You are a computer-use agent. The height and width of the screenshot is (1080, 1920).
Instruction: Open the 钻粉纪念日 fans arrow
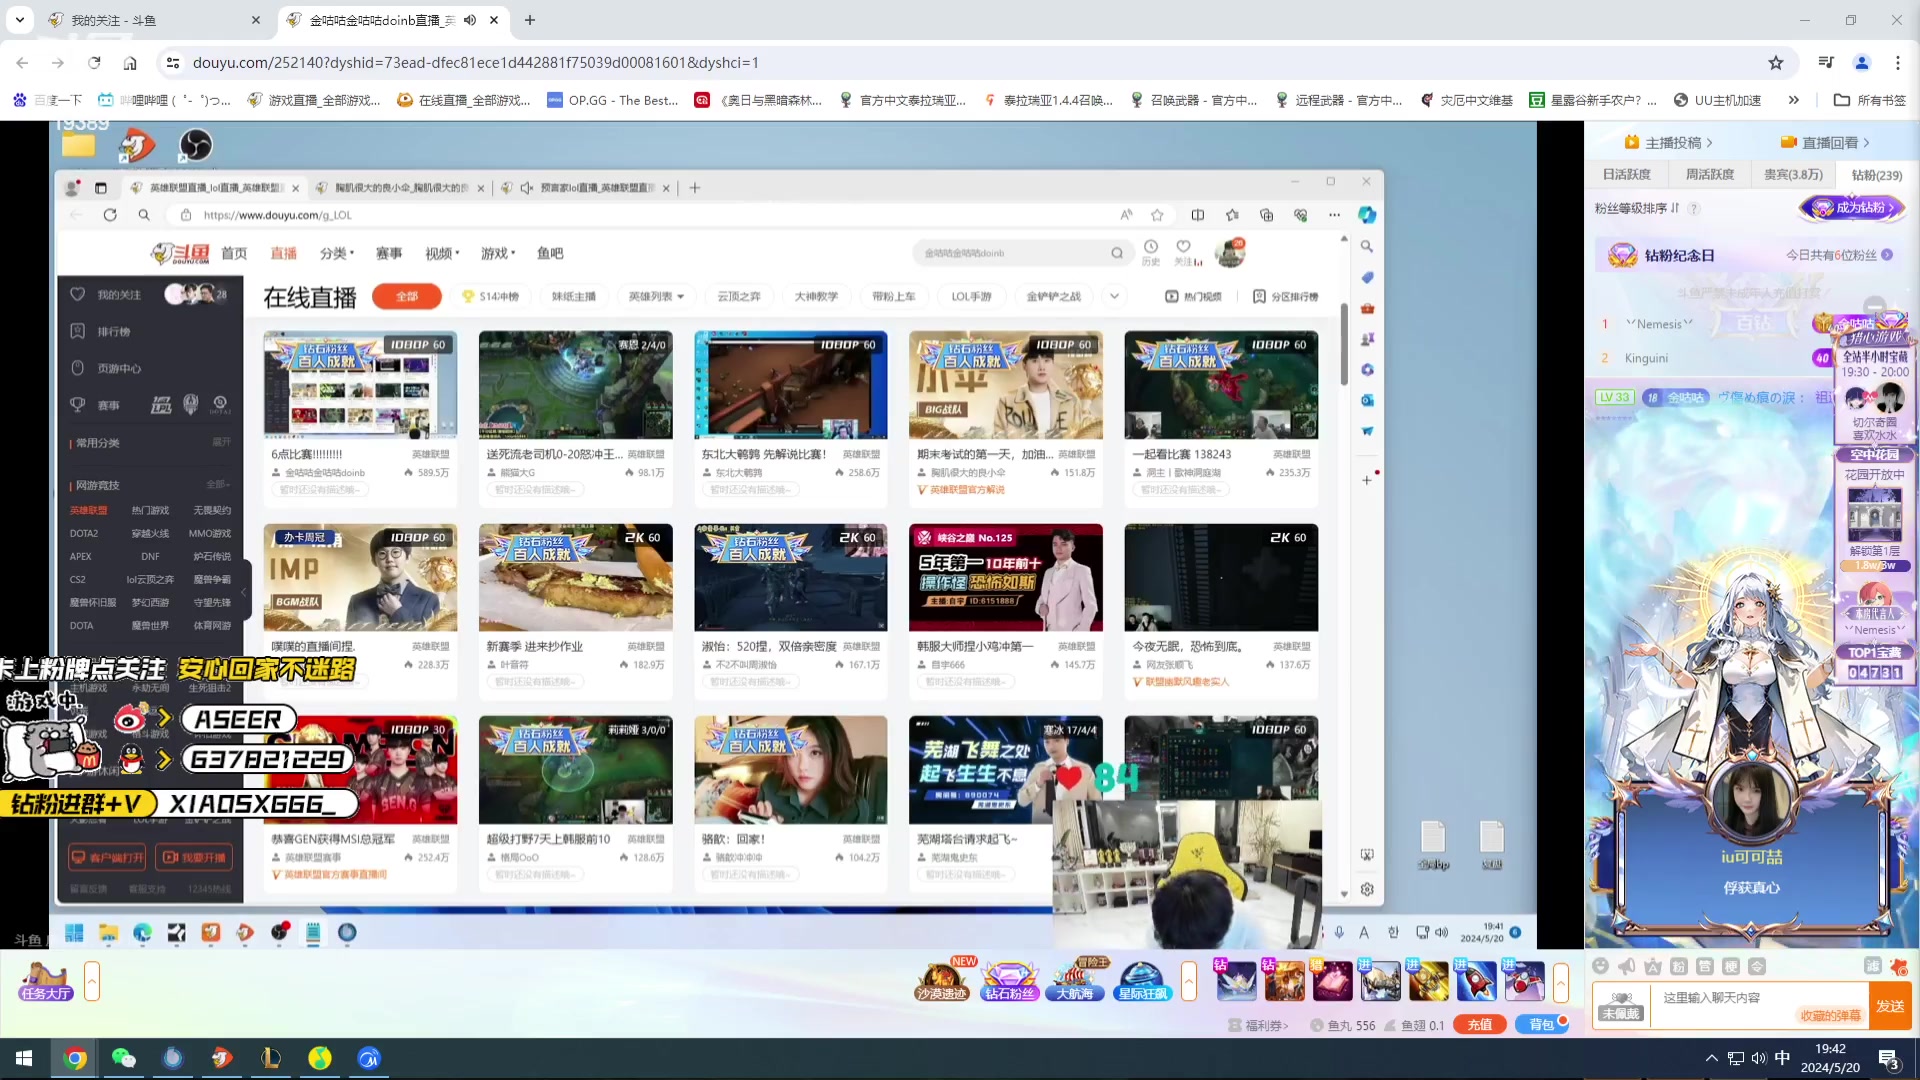point(1887,255)
